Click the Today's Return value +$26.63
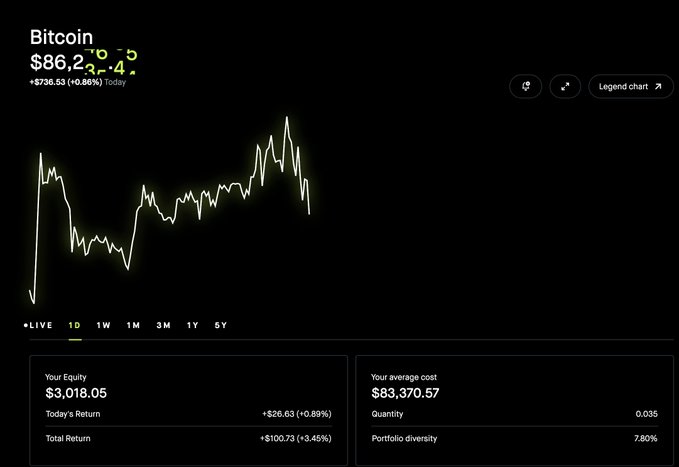This screenshot has height=467, width=679. coord(297,414)
